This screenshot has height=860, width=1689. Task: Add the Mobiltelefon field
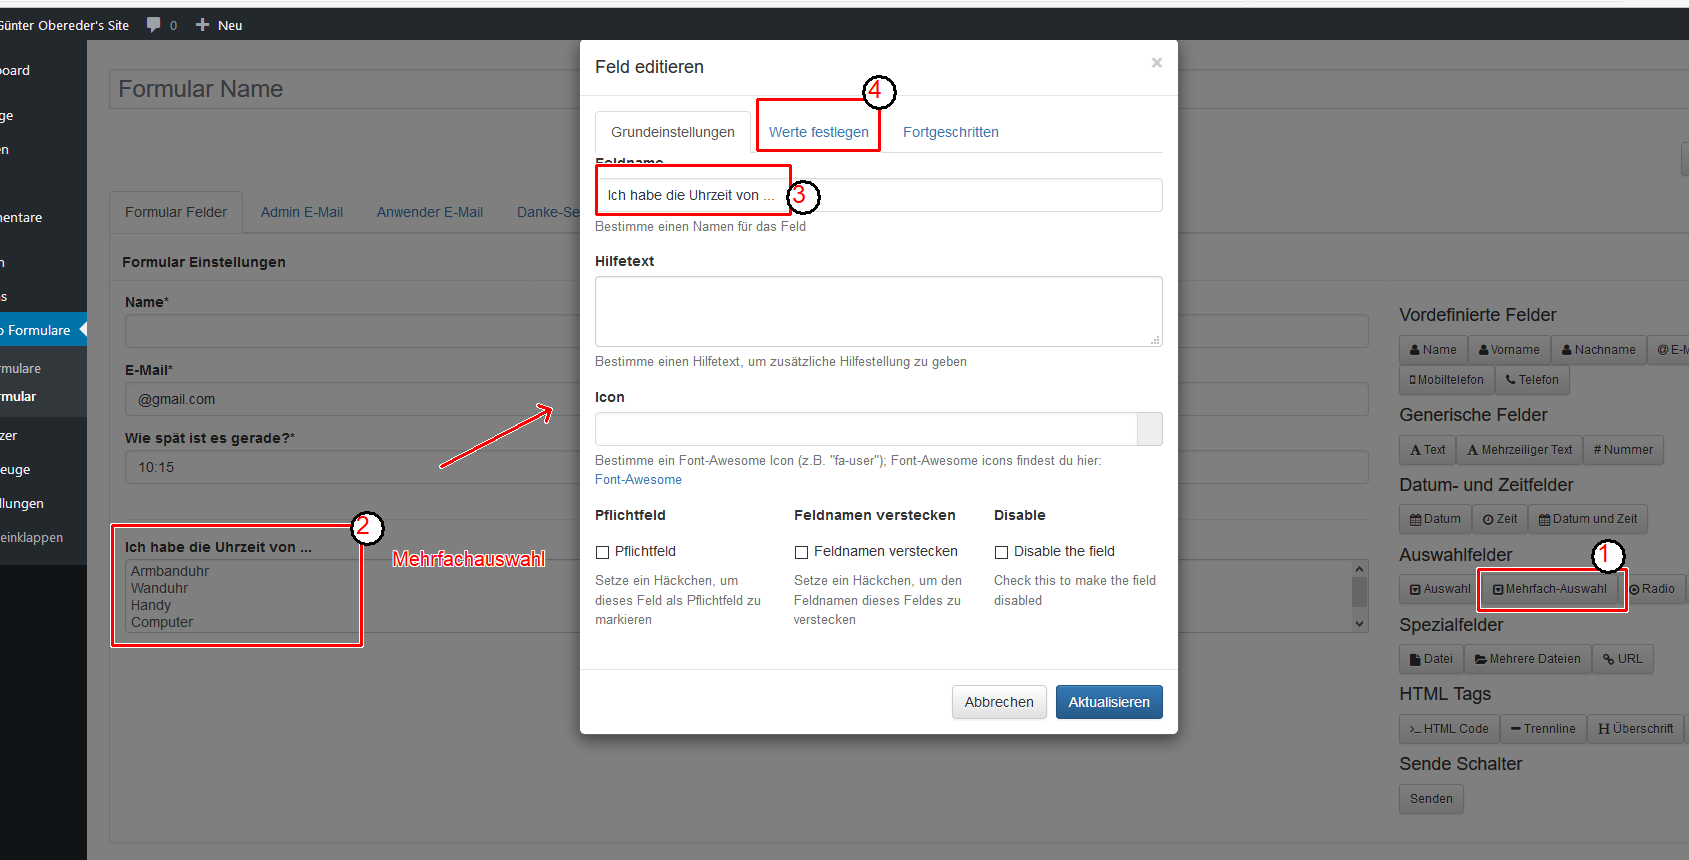coord(1446,380)
